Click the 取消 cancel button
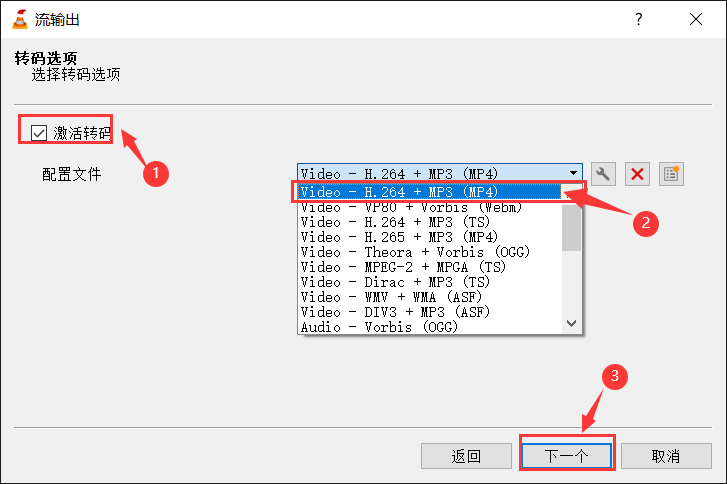This screenshot has width=727, height=484. pyautogui.click(x=666, y=456)
